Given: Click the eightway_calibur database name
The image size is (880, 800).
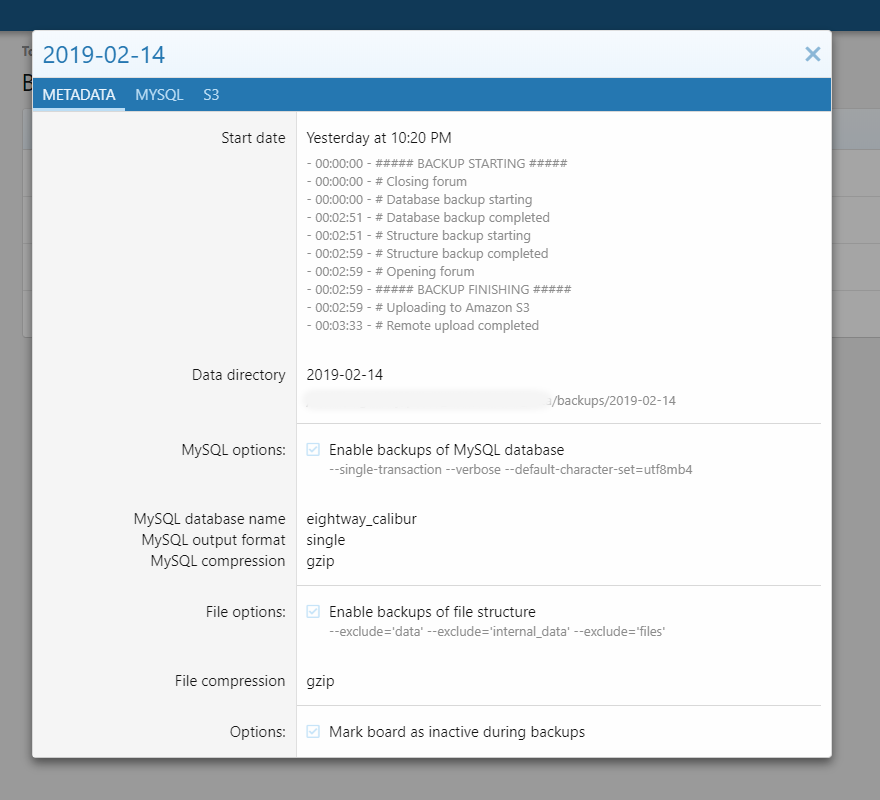Looking at the screenshot, I should point(360,519).
